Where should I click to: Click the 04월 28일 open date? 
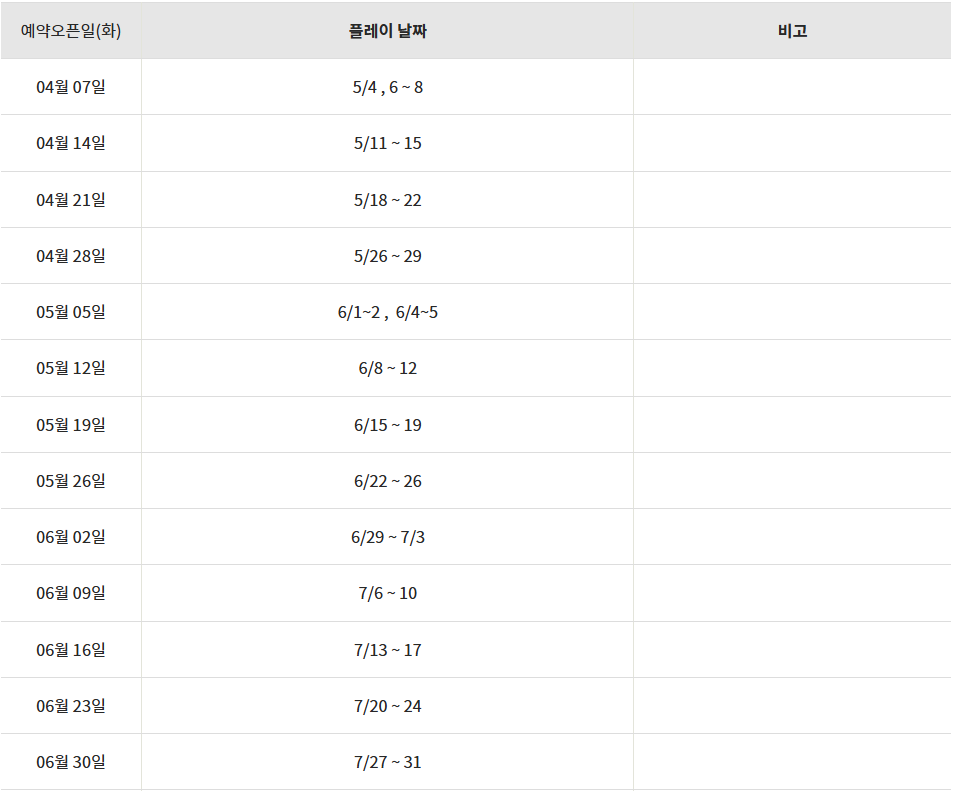point(71,256)
